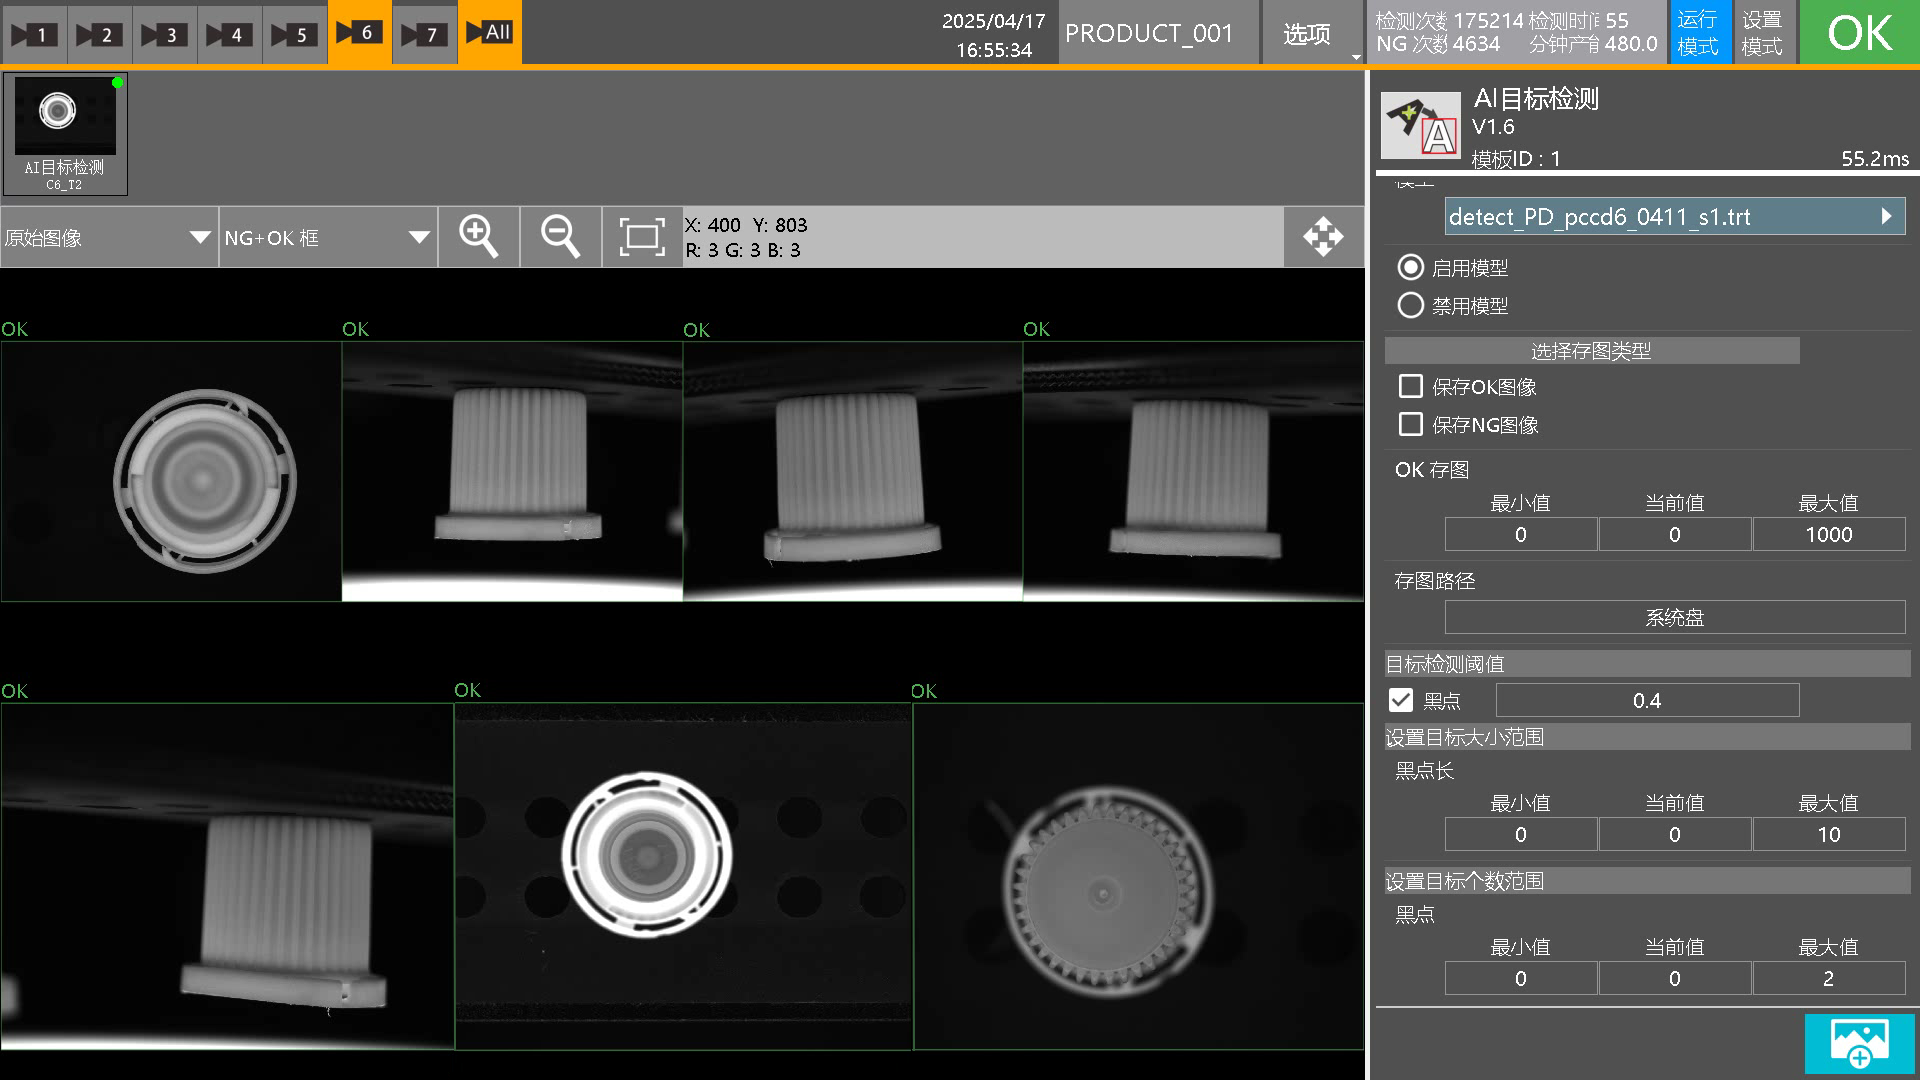Click the 黑点 threshold value 0.4 field
This screenshot has width=1920, height=1080.
point(1646,701)
